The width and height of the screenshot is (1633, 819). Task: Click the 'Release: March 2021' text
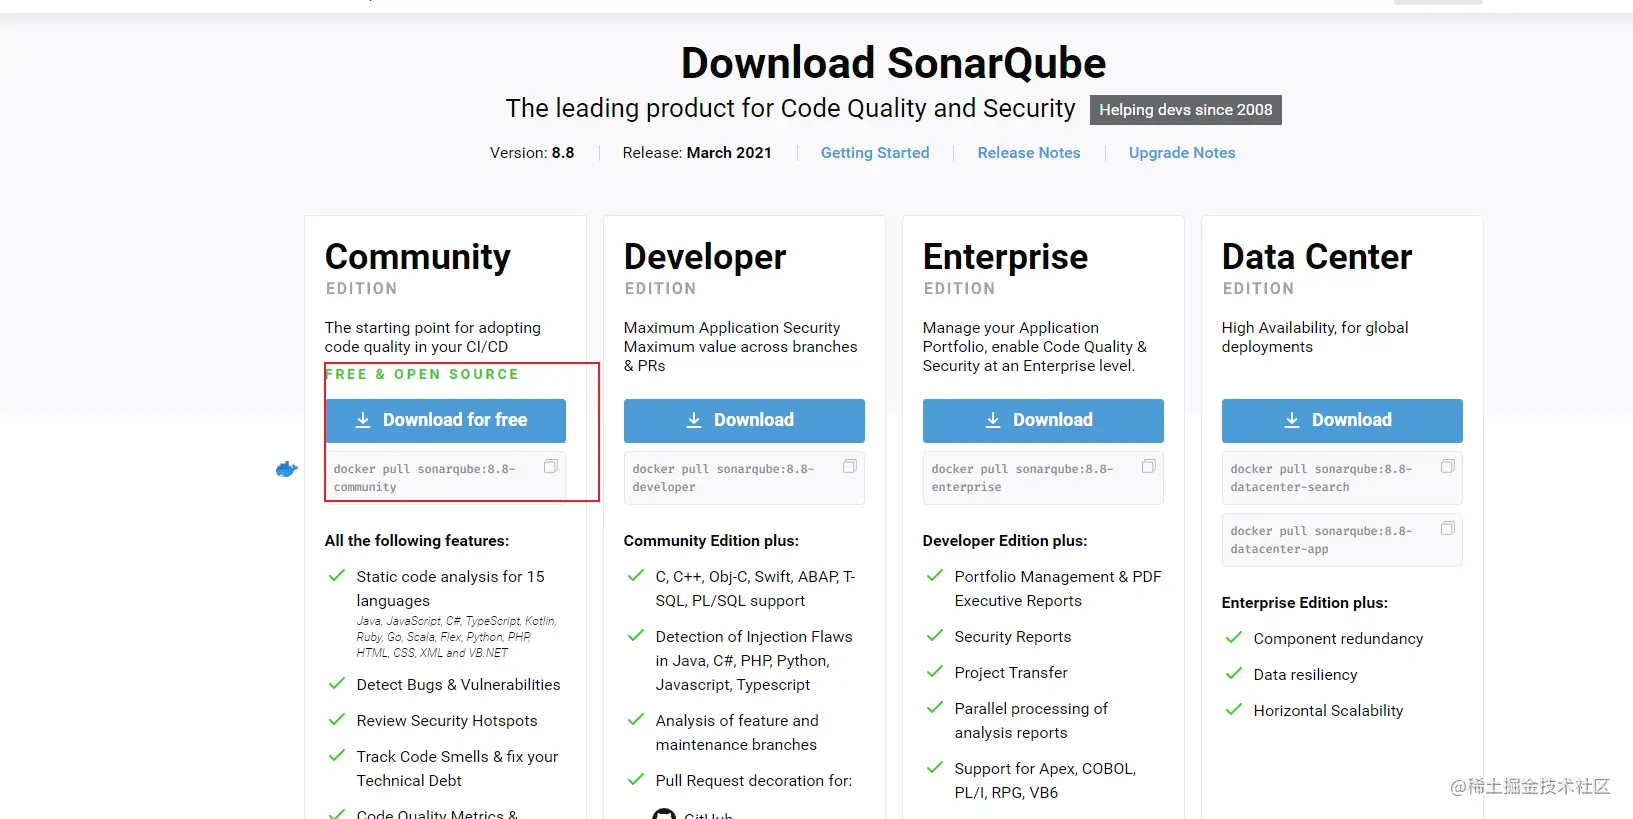[697, 153]
